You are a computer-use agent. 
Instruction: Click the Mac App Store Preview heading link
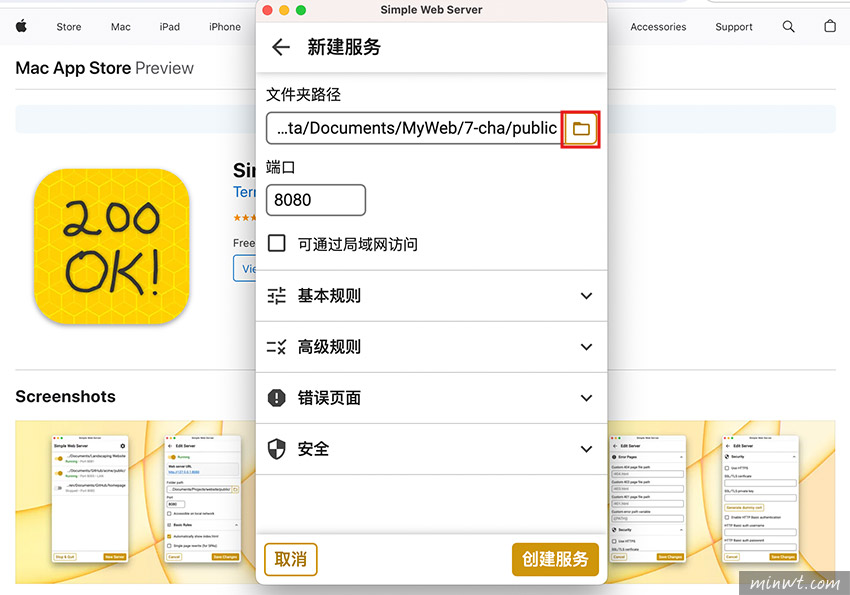[105, 68]
